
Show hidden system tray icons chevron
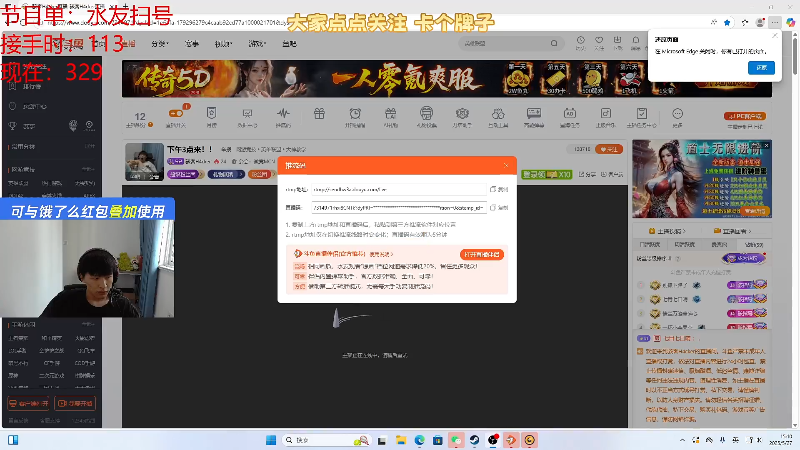point(682,440)
